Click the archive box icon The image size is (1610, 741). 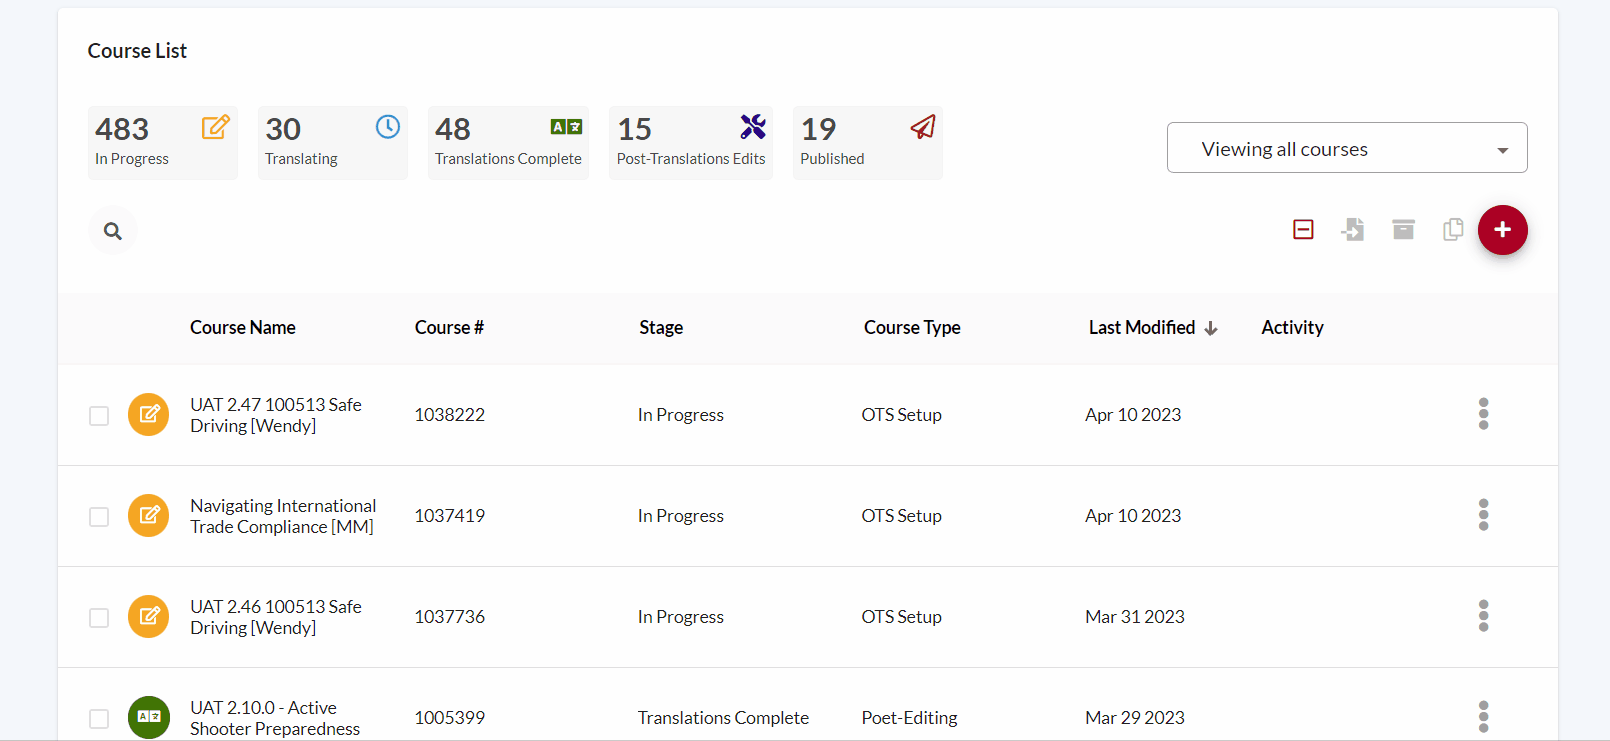coord(1403,230)
